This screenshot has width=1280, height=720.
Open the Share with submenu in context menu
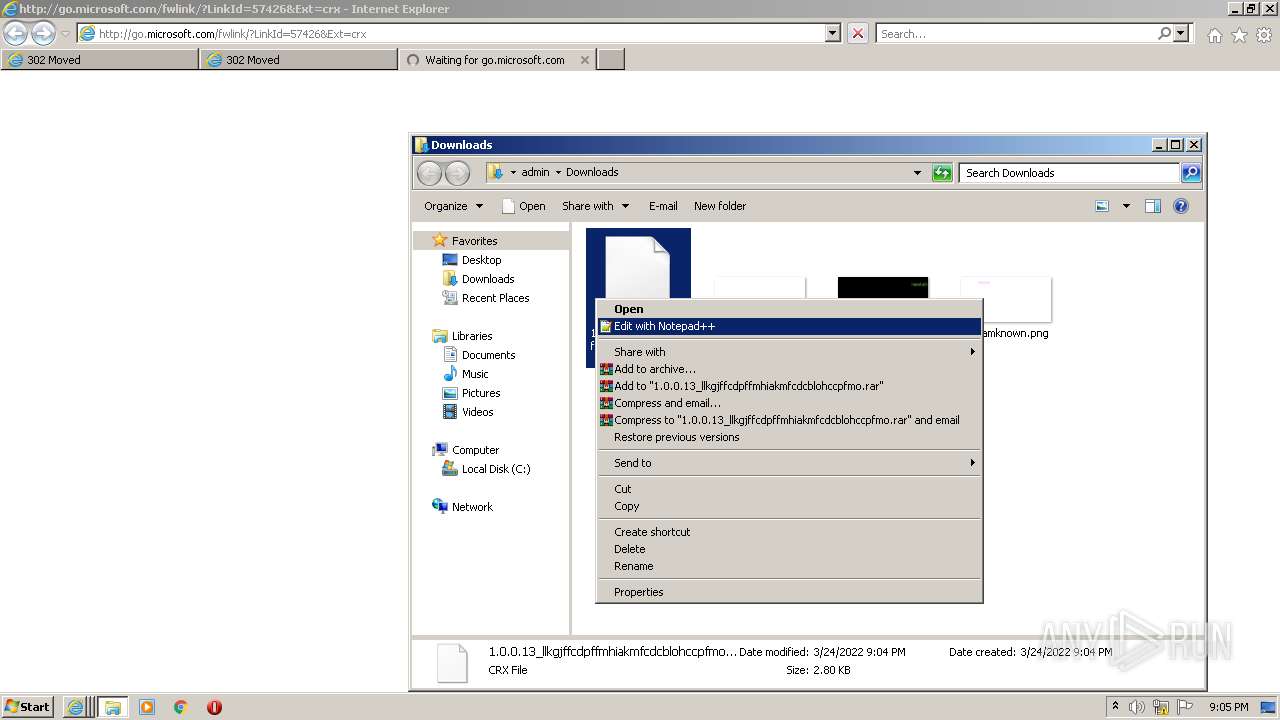click(789, 352)
